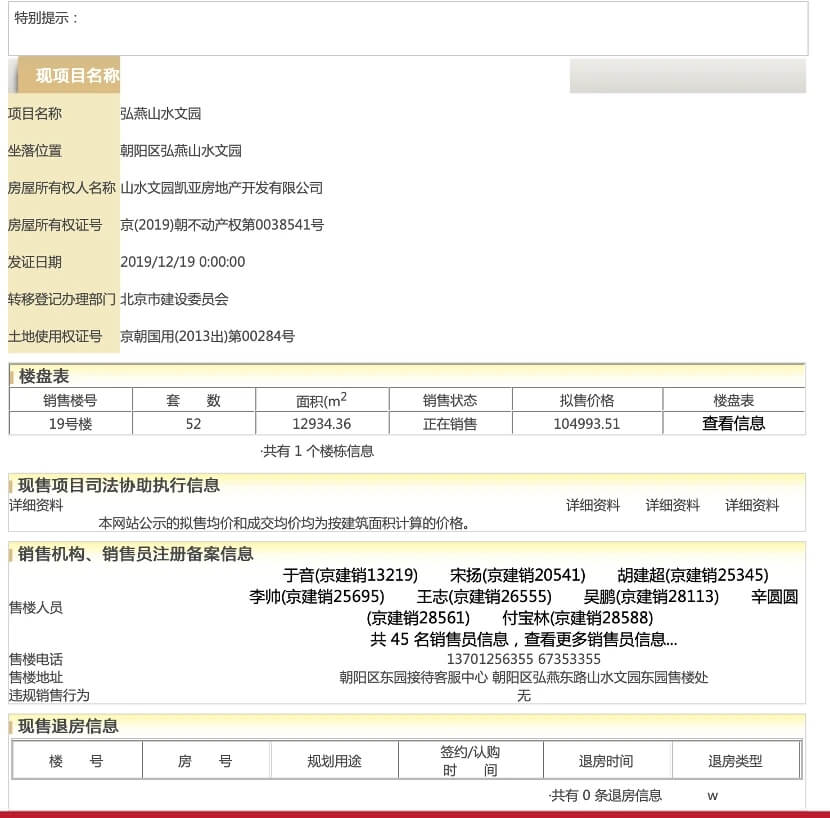
Task: Click salesperson 李帅(京建销25695)
Action: (316, 597)
